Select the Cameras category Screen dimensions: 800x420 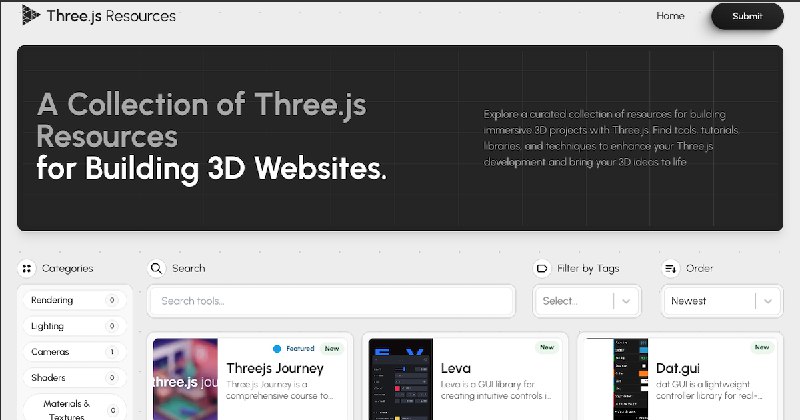[74, 352]
